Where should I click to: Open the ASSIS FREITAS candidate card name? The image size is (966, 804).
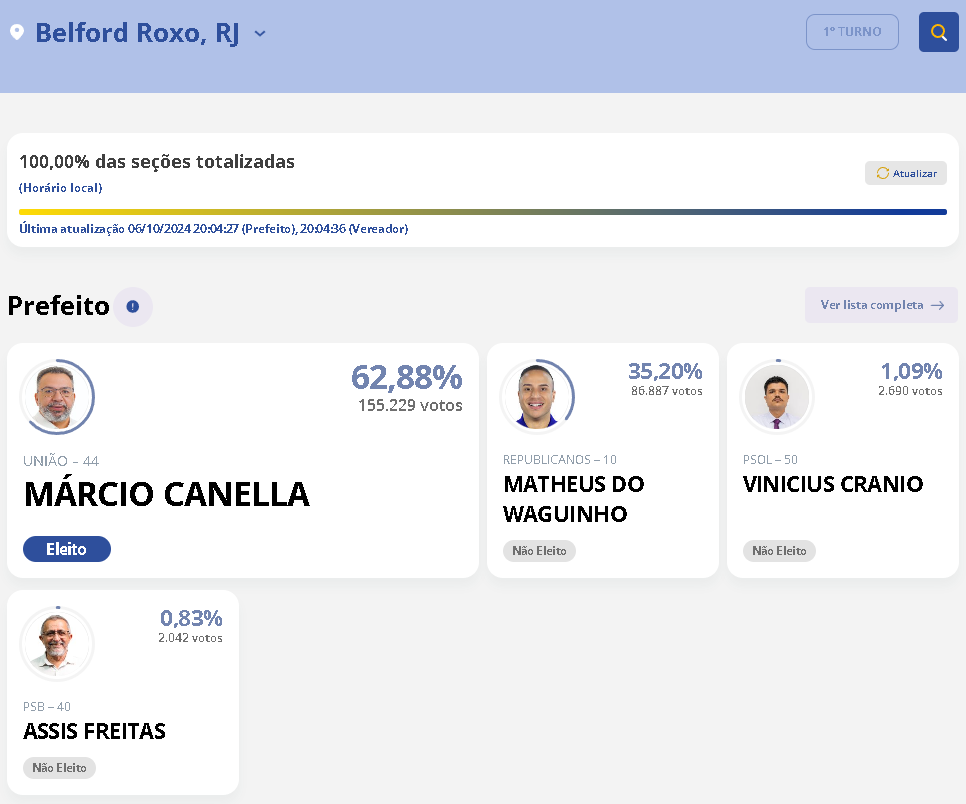click(94, 731)
